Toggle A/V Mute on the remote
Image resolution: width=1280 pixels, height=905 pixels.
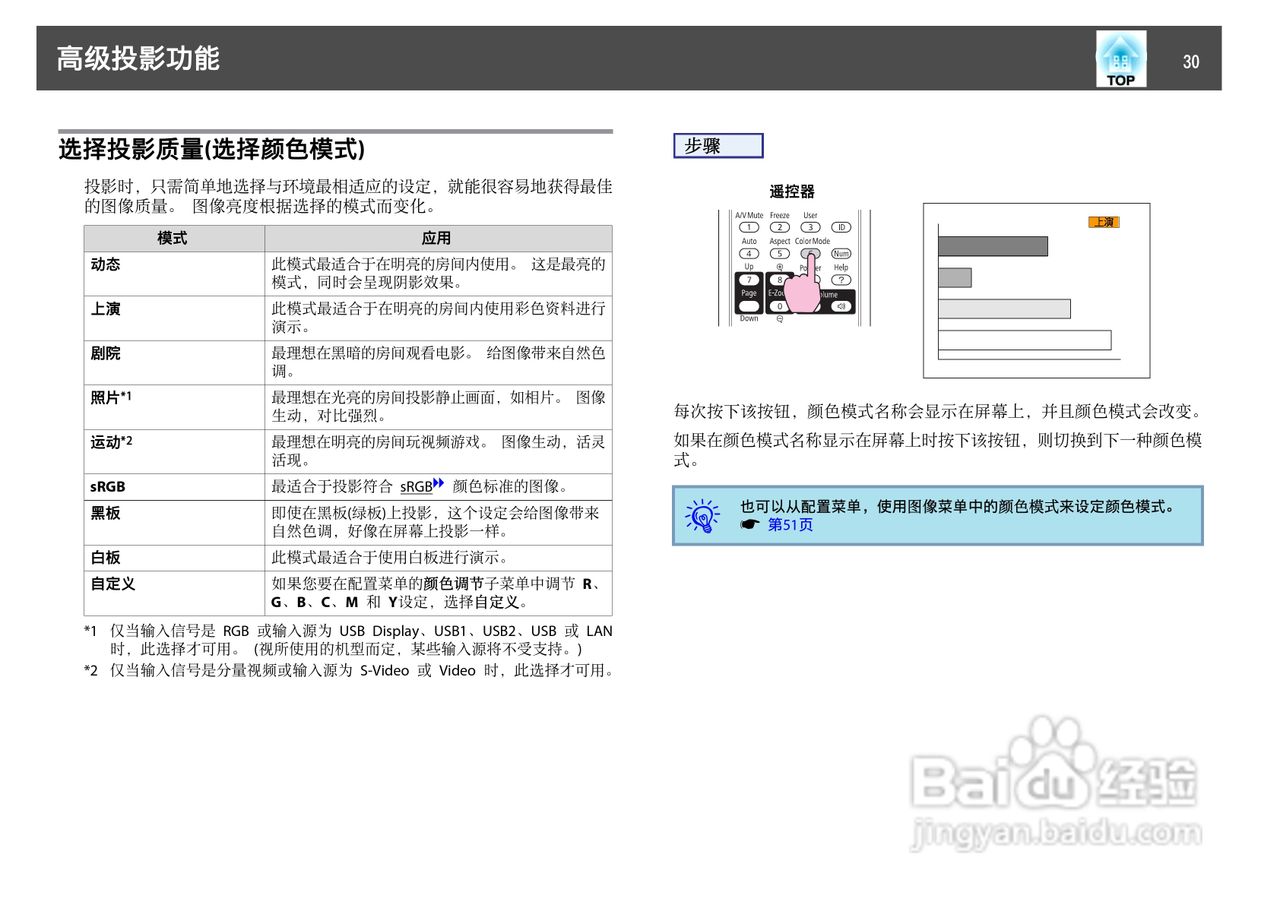[x=749, y=227]
